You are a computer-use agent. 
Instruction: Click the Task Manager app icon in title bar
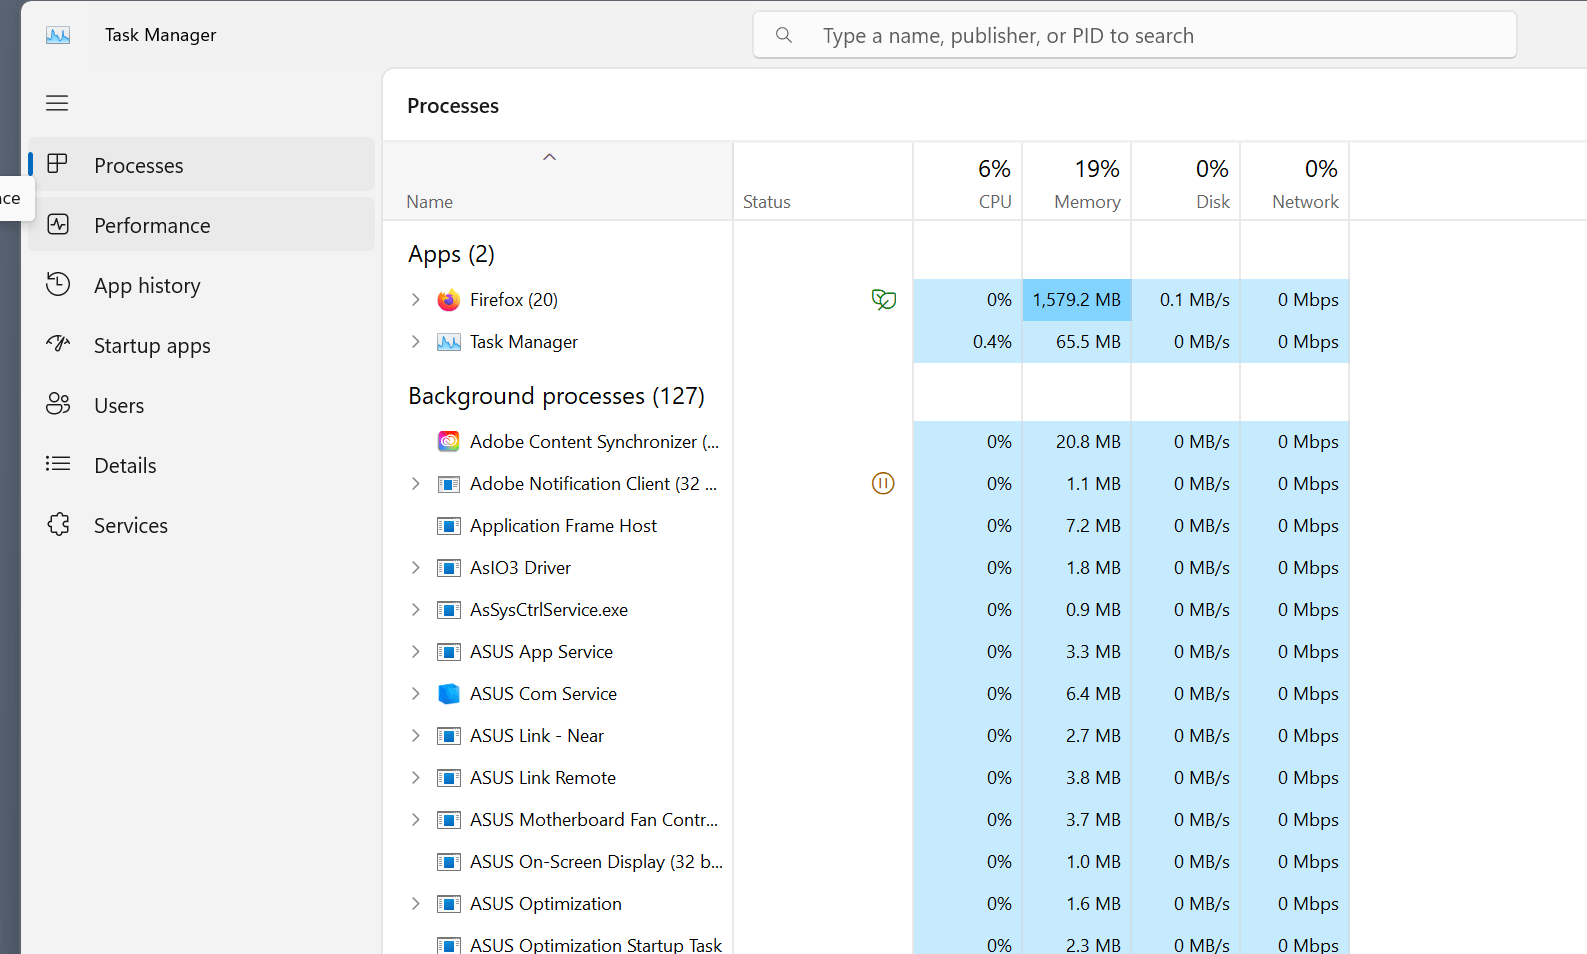click(58, 35)
